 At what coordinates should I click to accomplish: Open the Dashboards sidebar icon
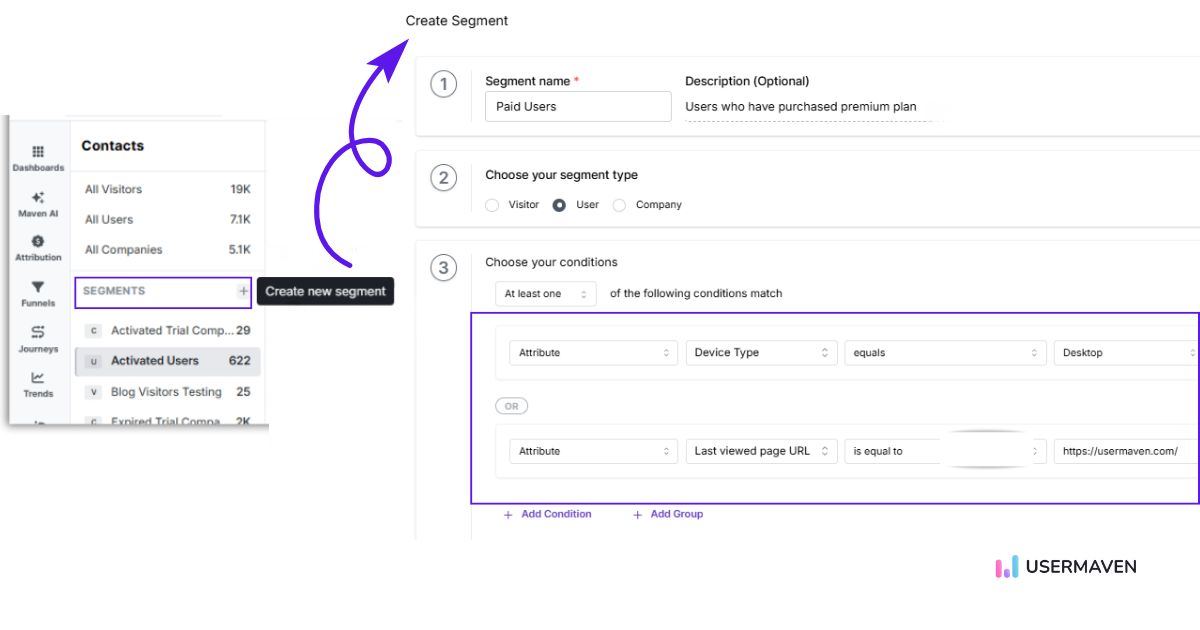(x=38, y=152)
